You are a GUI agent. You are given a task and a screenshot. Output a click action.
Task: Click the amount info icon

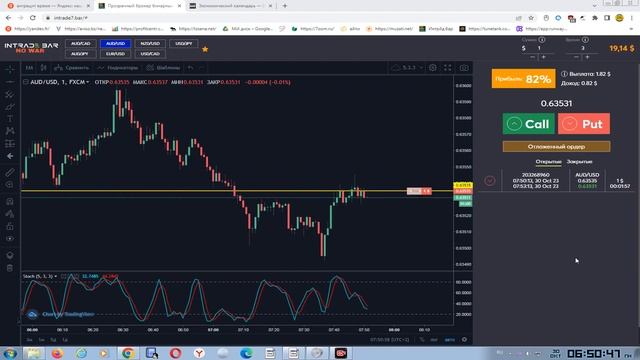click(542, 40)
